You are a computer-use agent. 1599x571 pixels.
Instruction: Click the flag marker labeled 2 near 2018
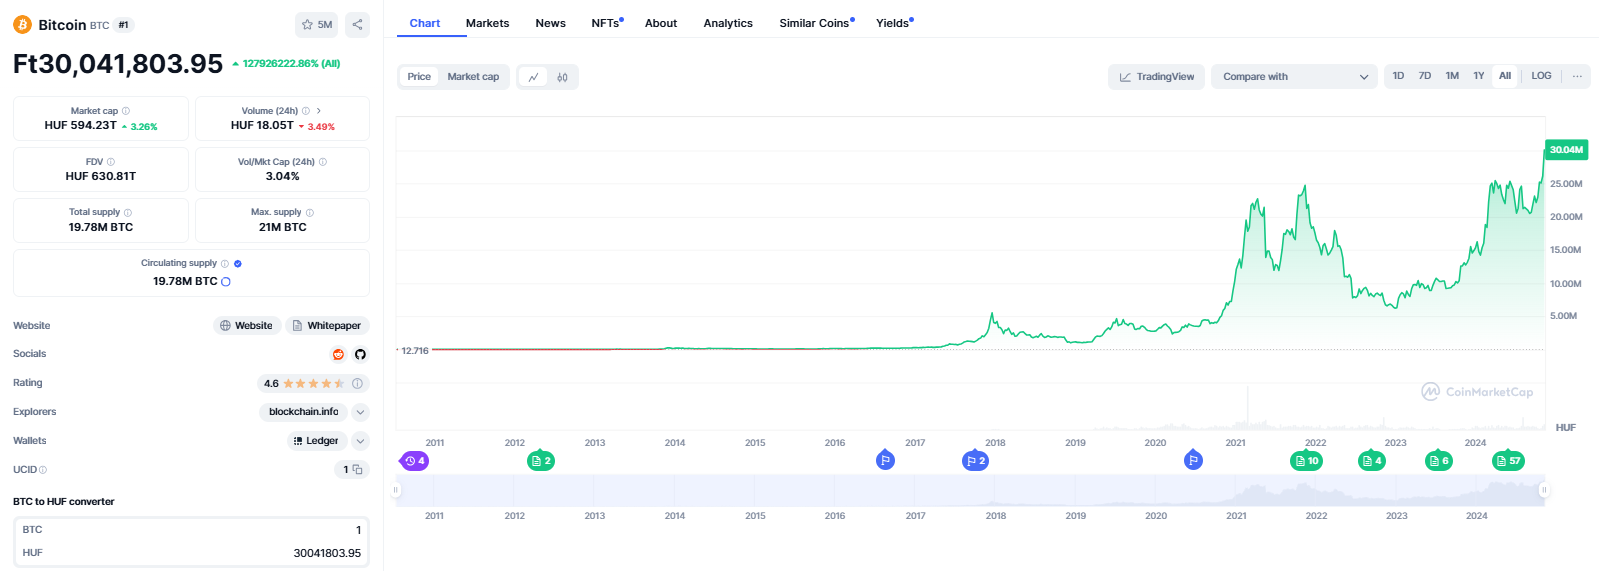(x=975, y=461)
